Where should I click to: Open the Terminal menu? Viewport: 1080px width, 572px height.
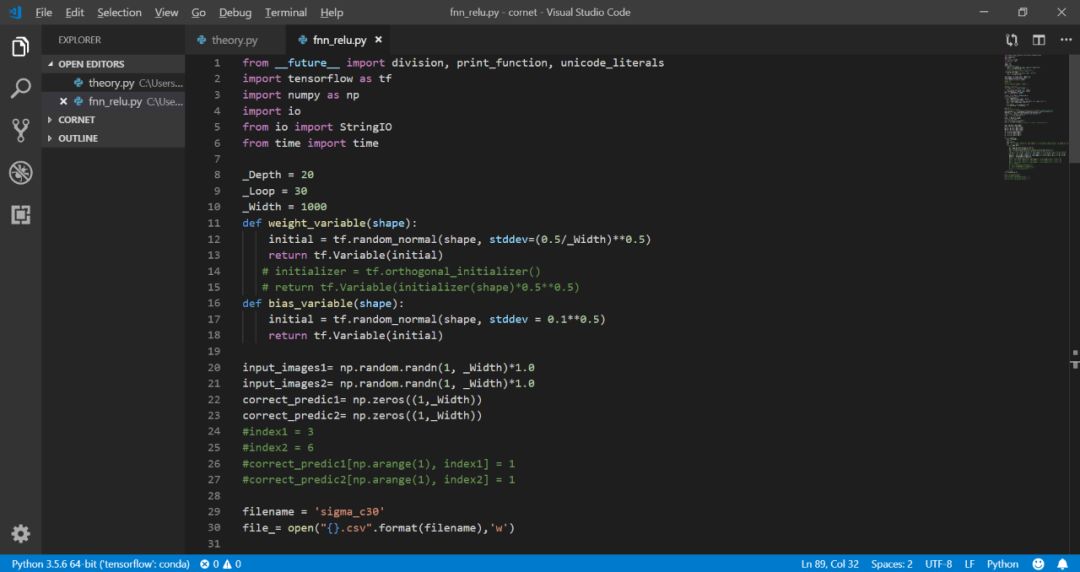286,12
